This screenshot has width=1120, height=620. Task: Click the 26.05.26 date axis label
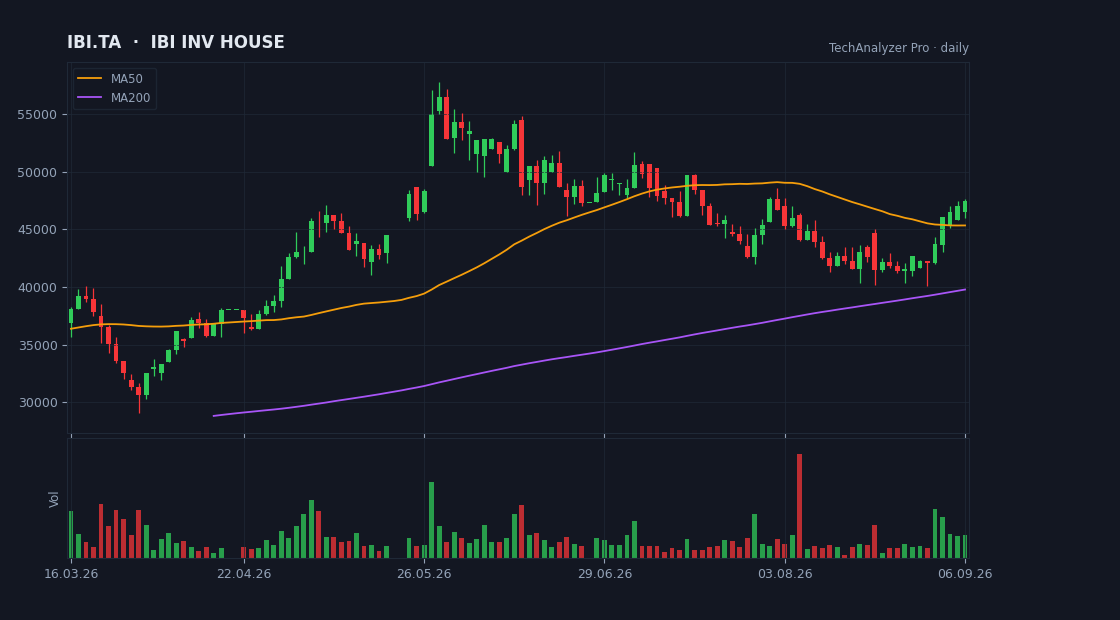(x=424, y=574)
